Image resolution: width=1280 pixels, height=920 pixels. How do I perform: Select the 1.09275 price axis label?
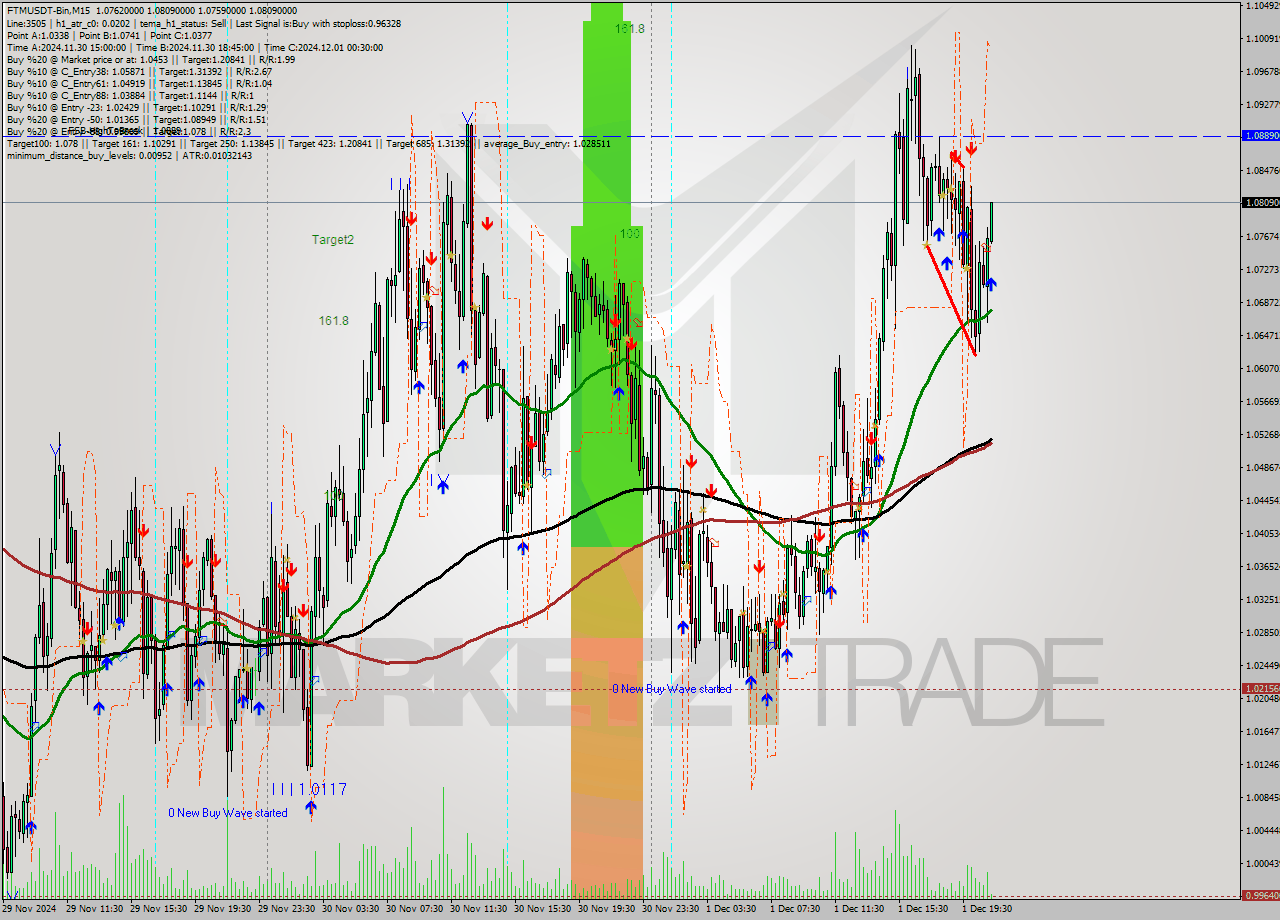(1262, 104)
